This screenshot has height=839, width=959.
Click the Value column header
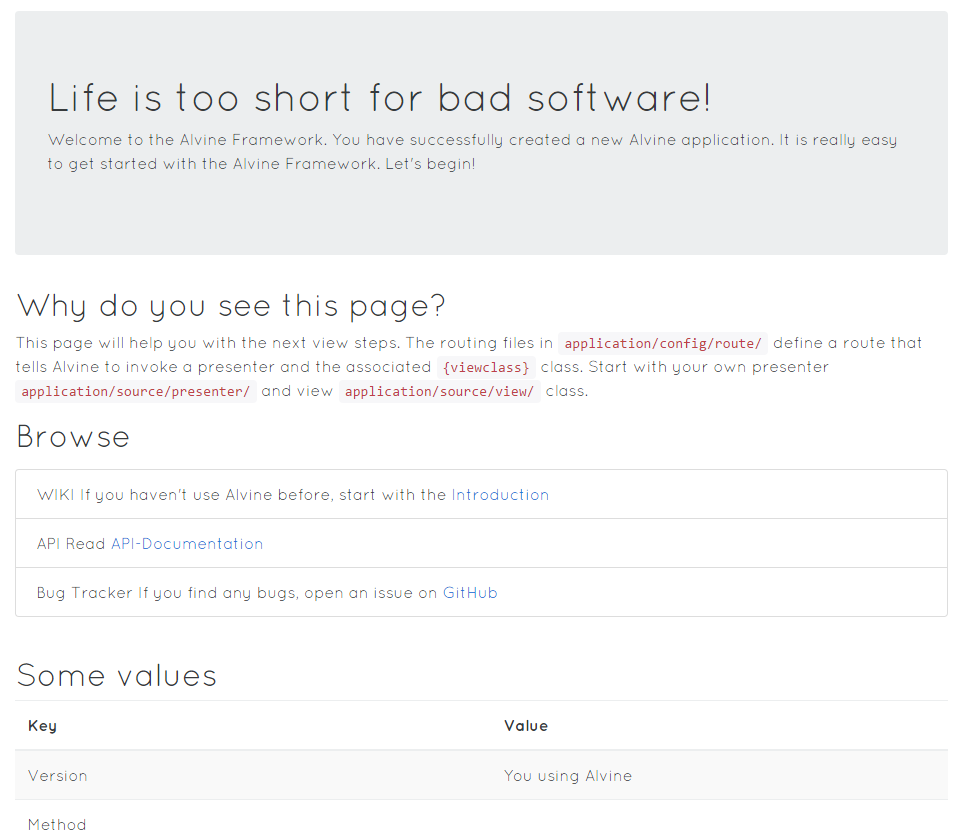[526, 726]
